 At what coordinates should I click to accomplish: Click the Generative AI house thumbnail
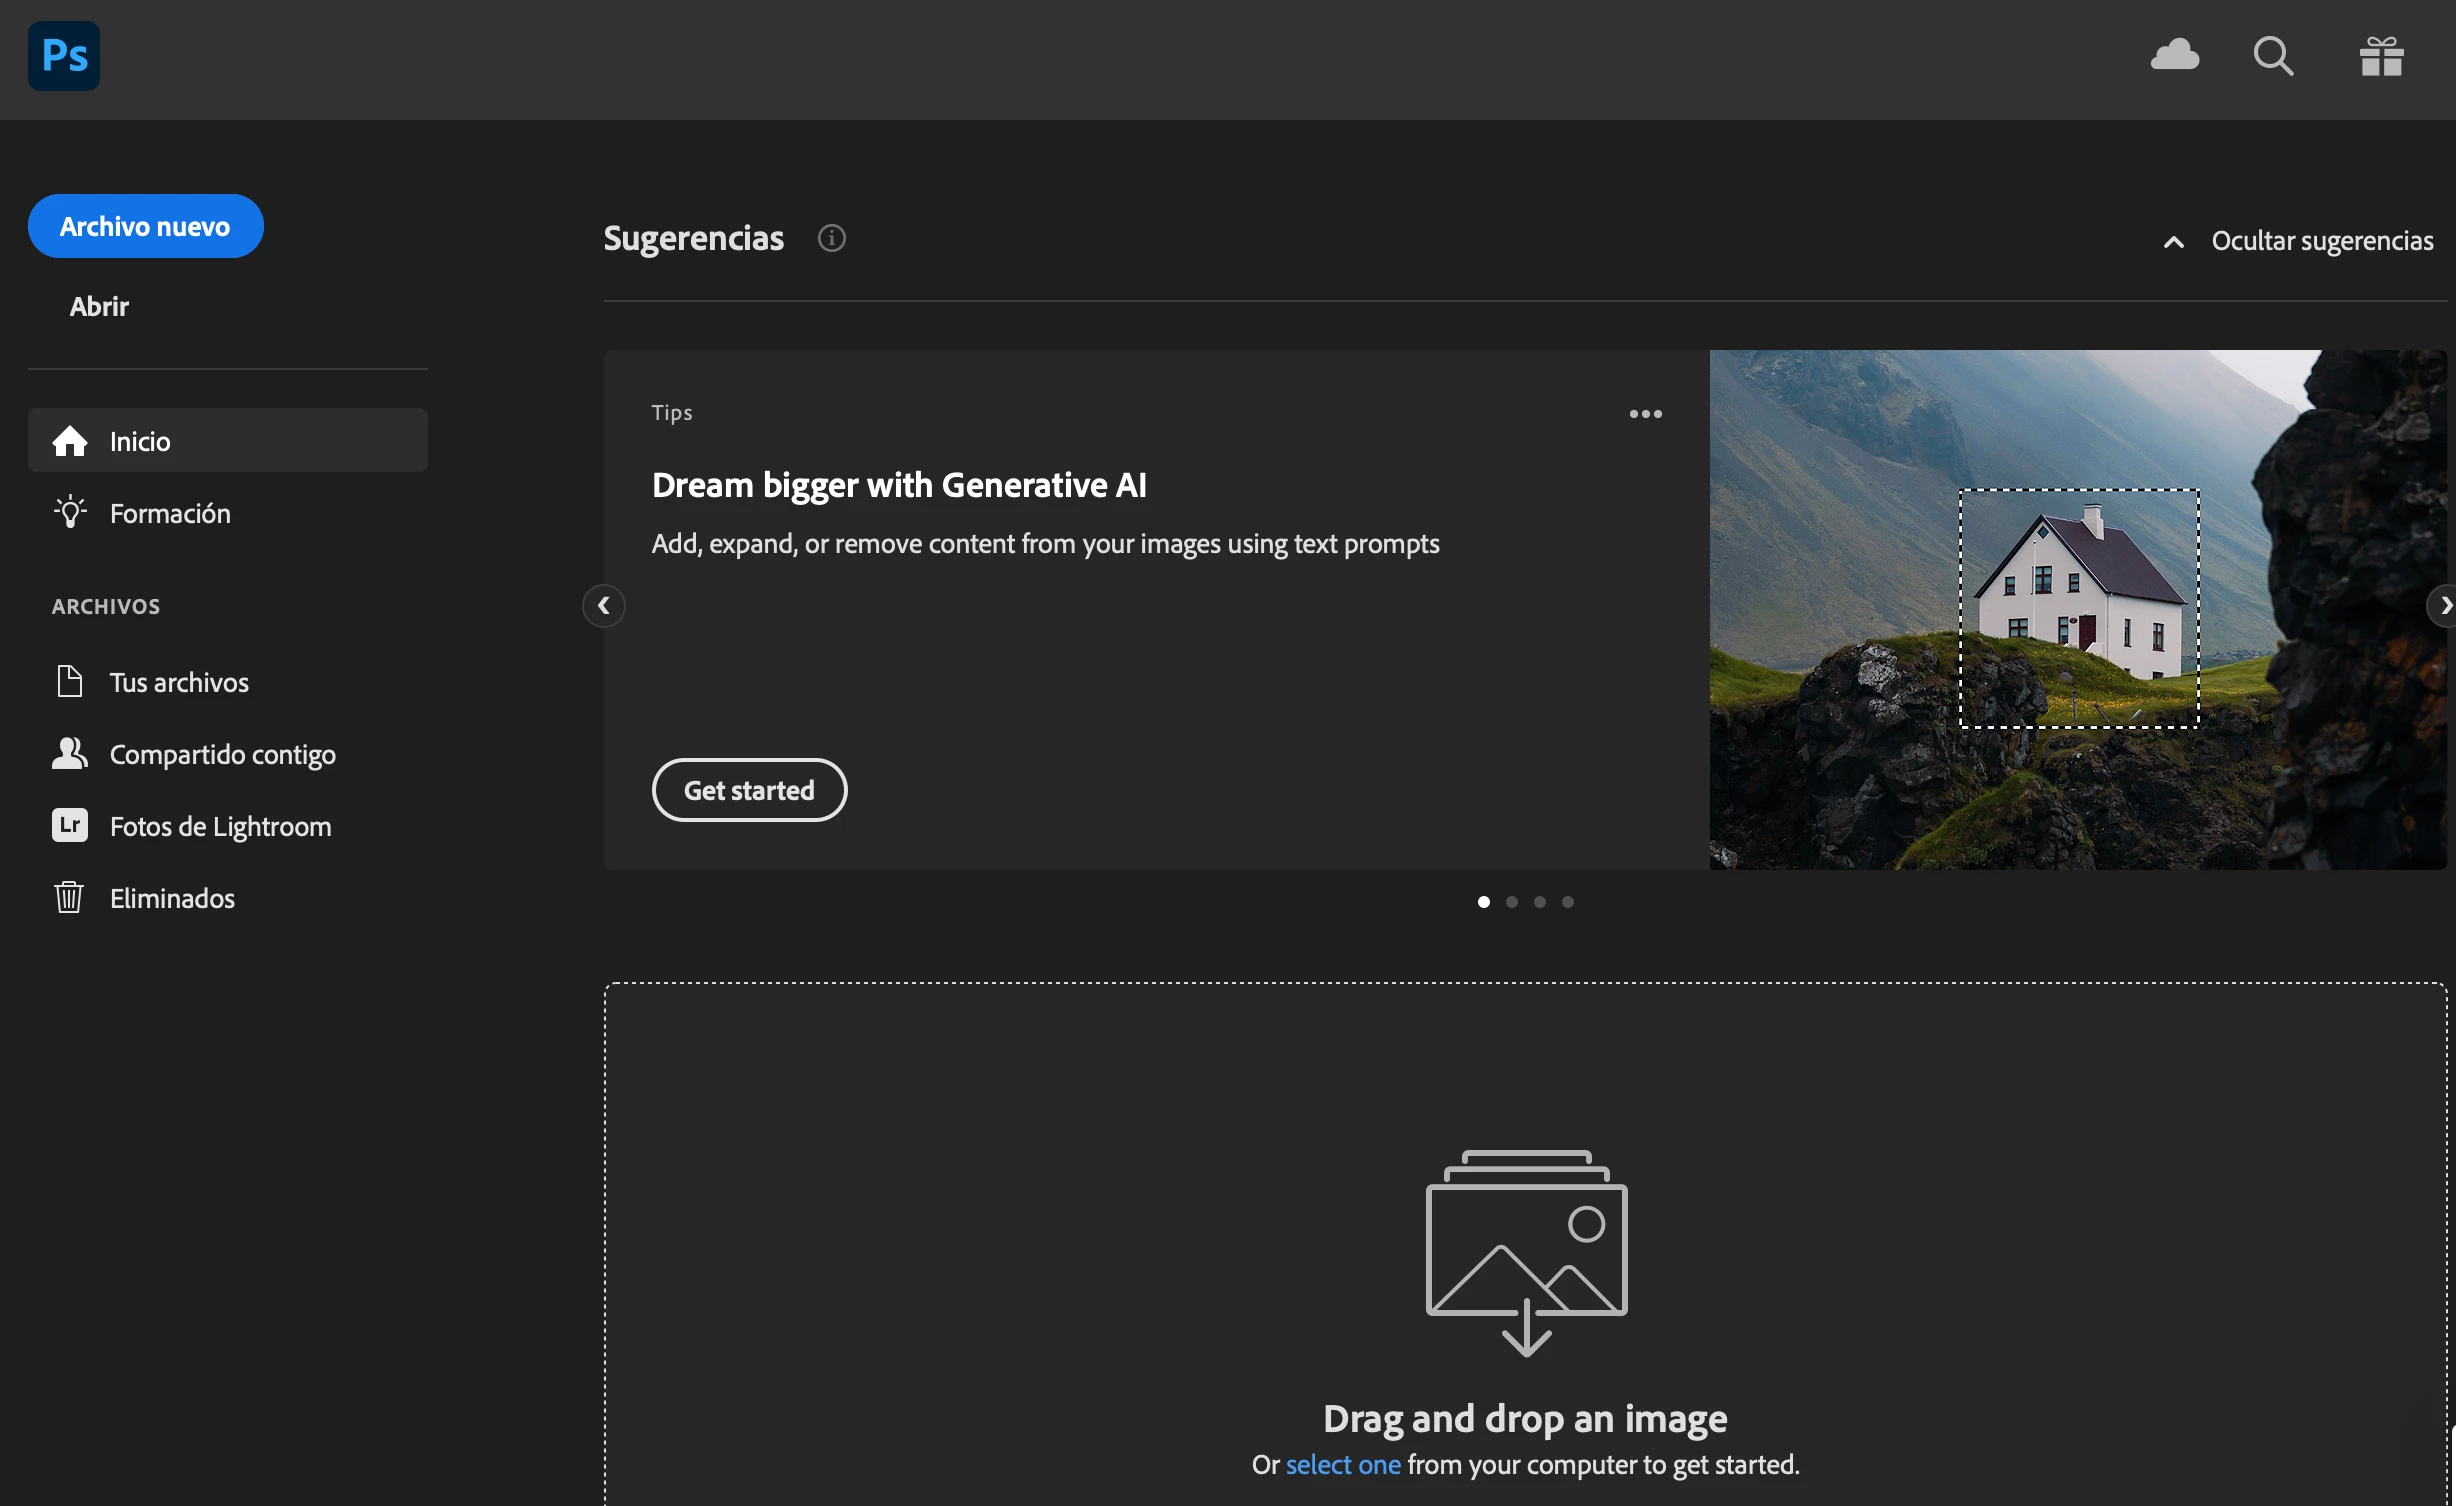point(2078,609)
